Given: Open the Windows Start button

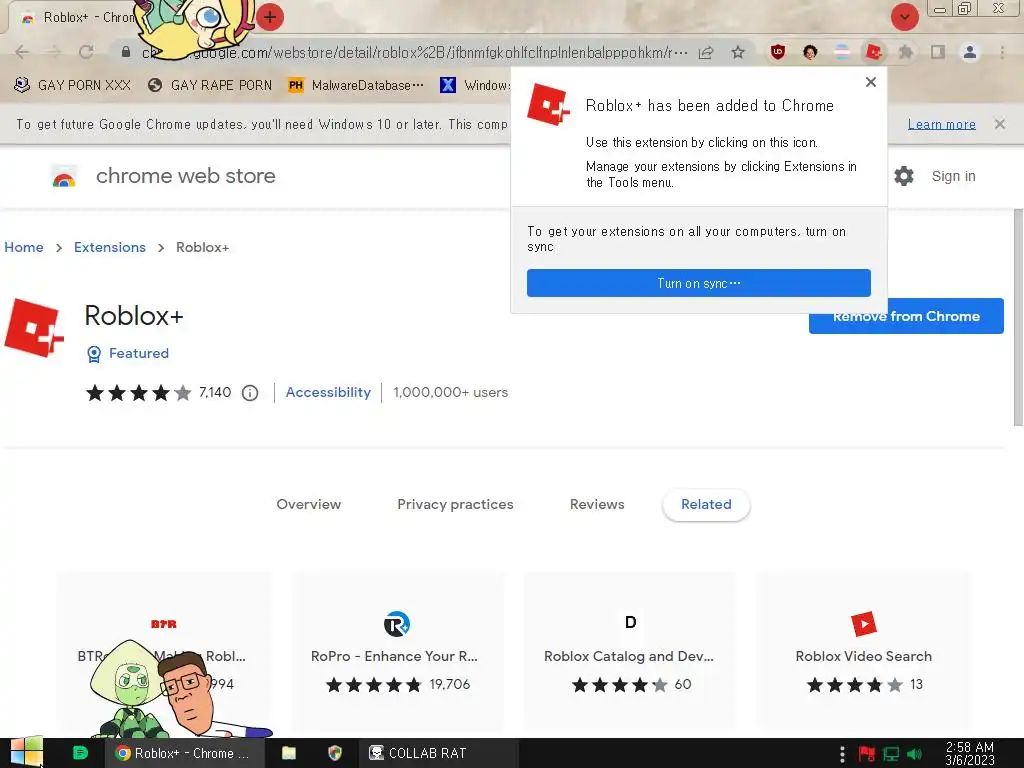Looking at the screenshot, I should tap(26, 753).
